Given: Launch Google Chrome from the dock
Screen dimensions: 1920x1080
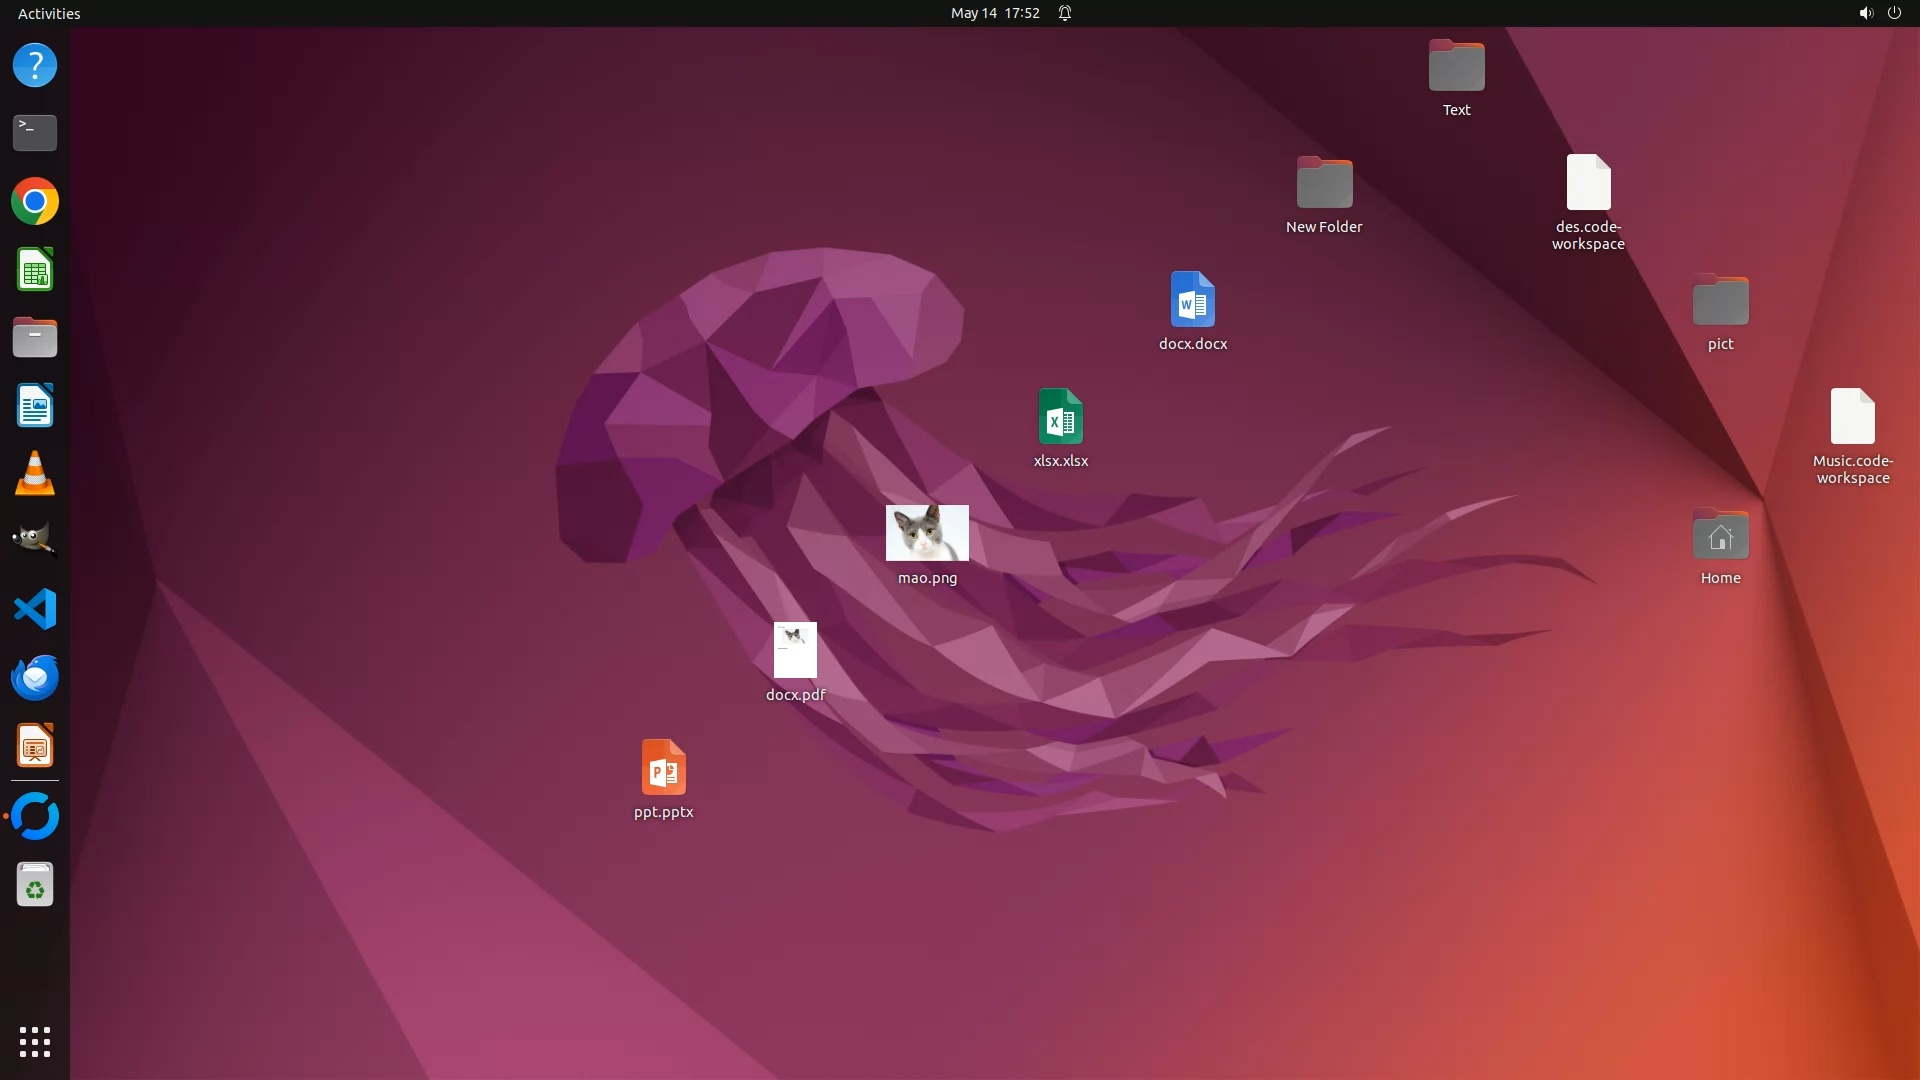Looking at the screenshot, I should coord(35,202).
